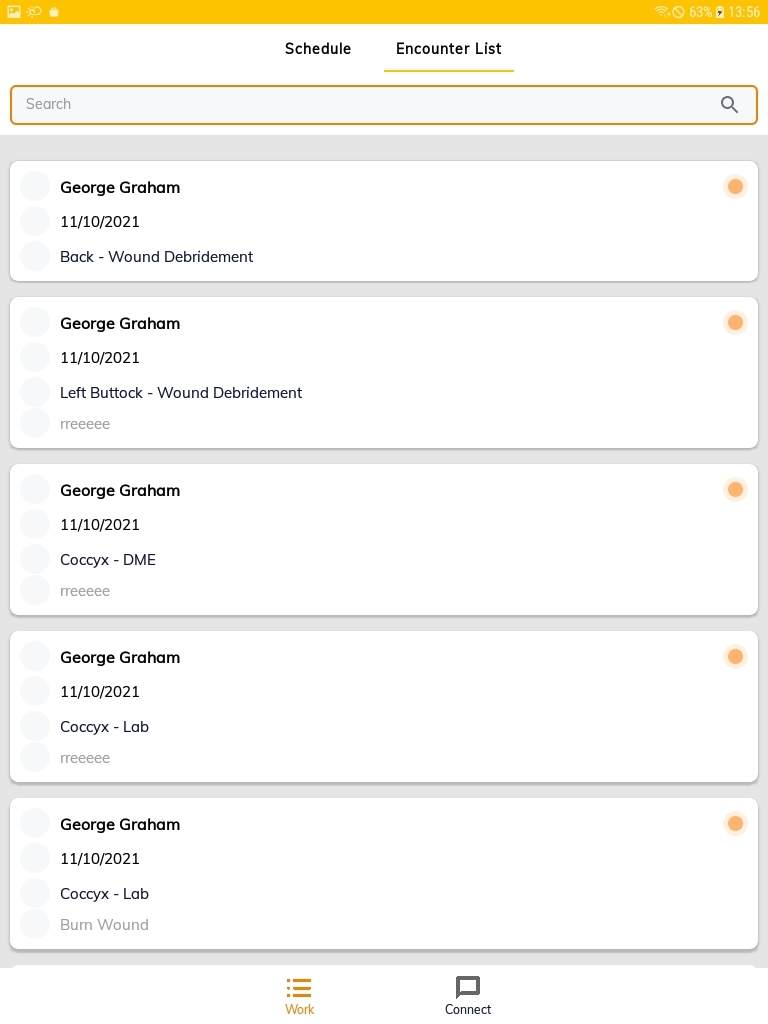Open the Burn Wound Coccyx - Lab encounter
Viewport: 768px width, 1024px height.
point(384,874)
